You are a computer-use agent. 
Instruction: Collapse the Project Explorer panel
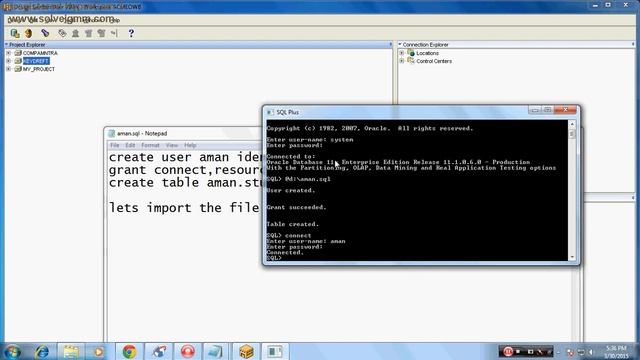click(7, 44)
